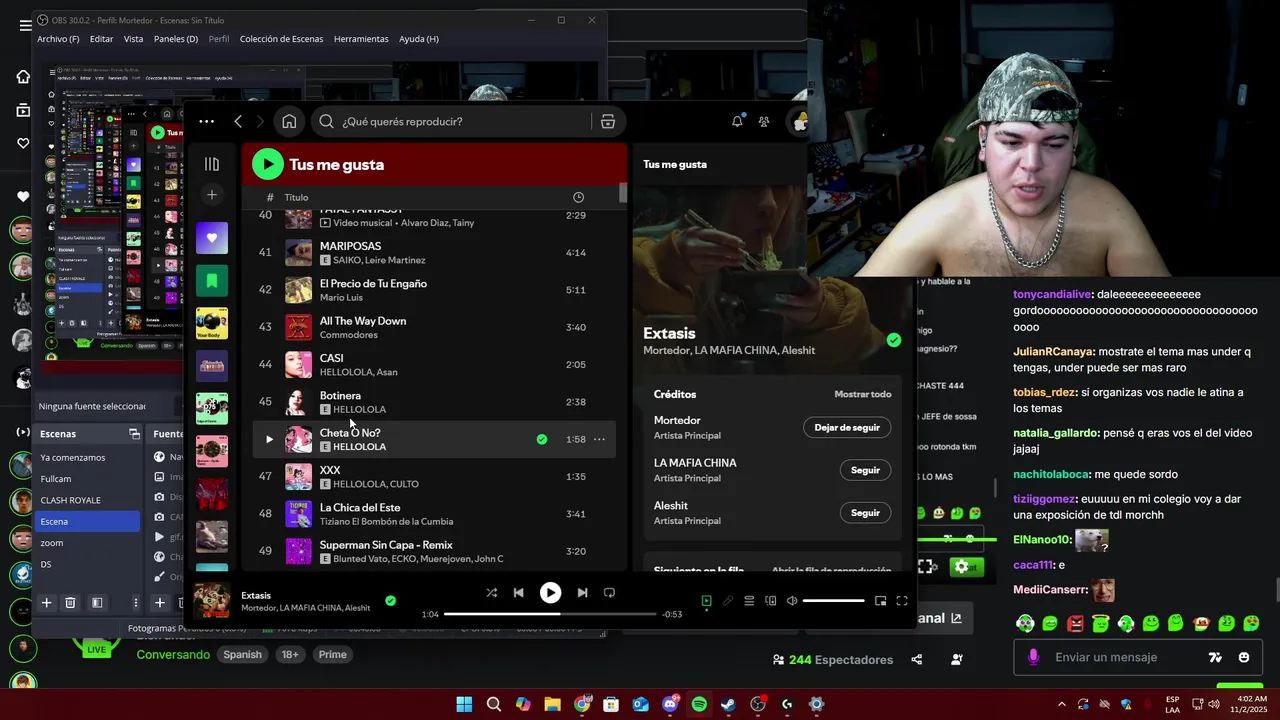This screenshot has width=1280, height=720.
Task: Mute Spotify volume speaker icon
Action: [792, 601]
